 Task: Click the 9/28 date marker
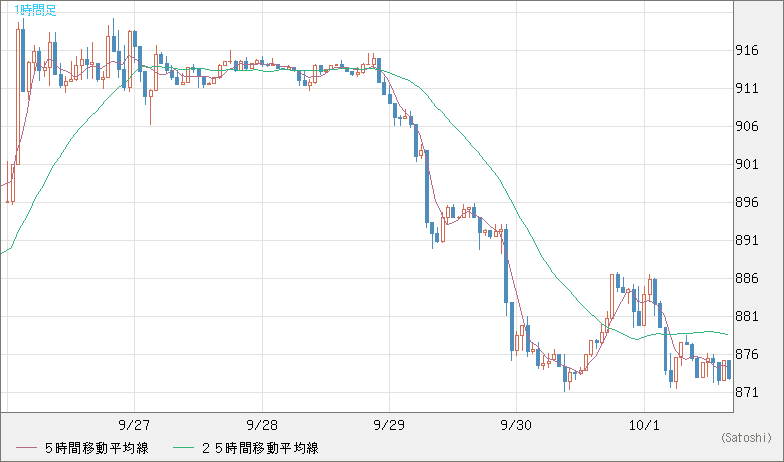point(261,424)
